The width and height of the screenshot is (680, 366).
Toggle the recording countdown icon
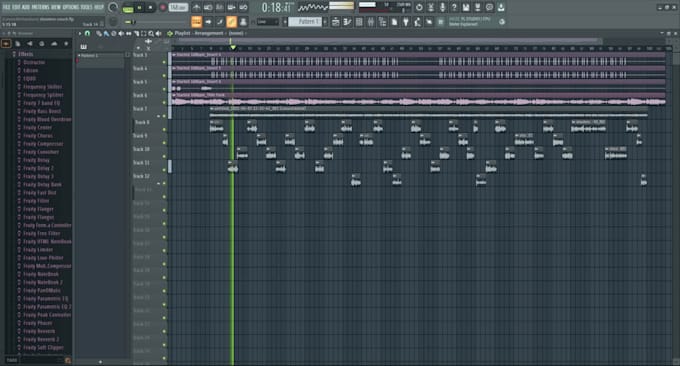219,7
